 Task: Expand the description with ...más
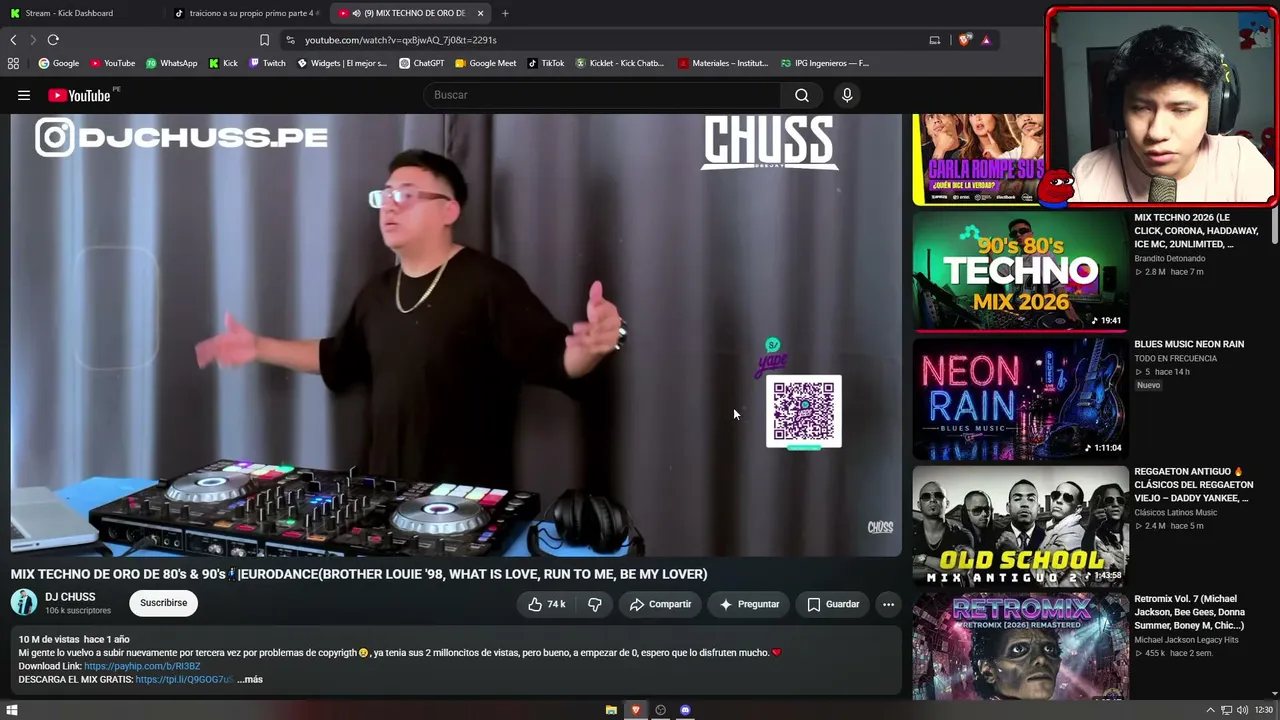(x=250, y=679)
